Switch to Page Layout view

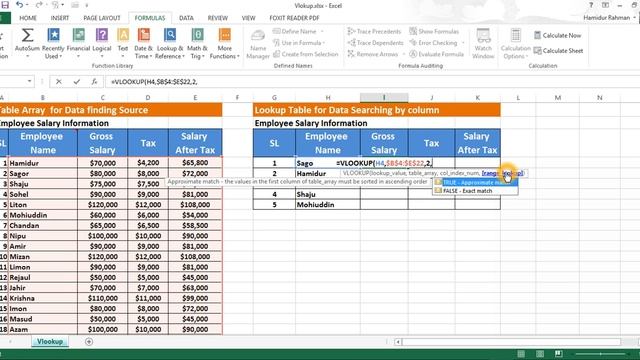pyautogui.click(x=540, y=354)
